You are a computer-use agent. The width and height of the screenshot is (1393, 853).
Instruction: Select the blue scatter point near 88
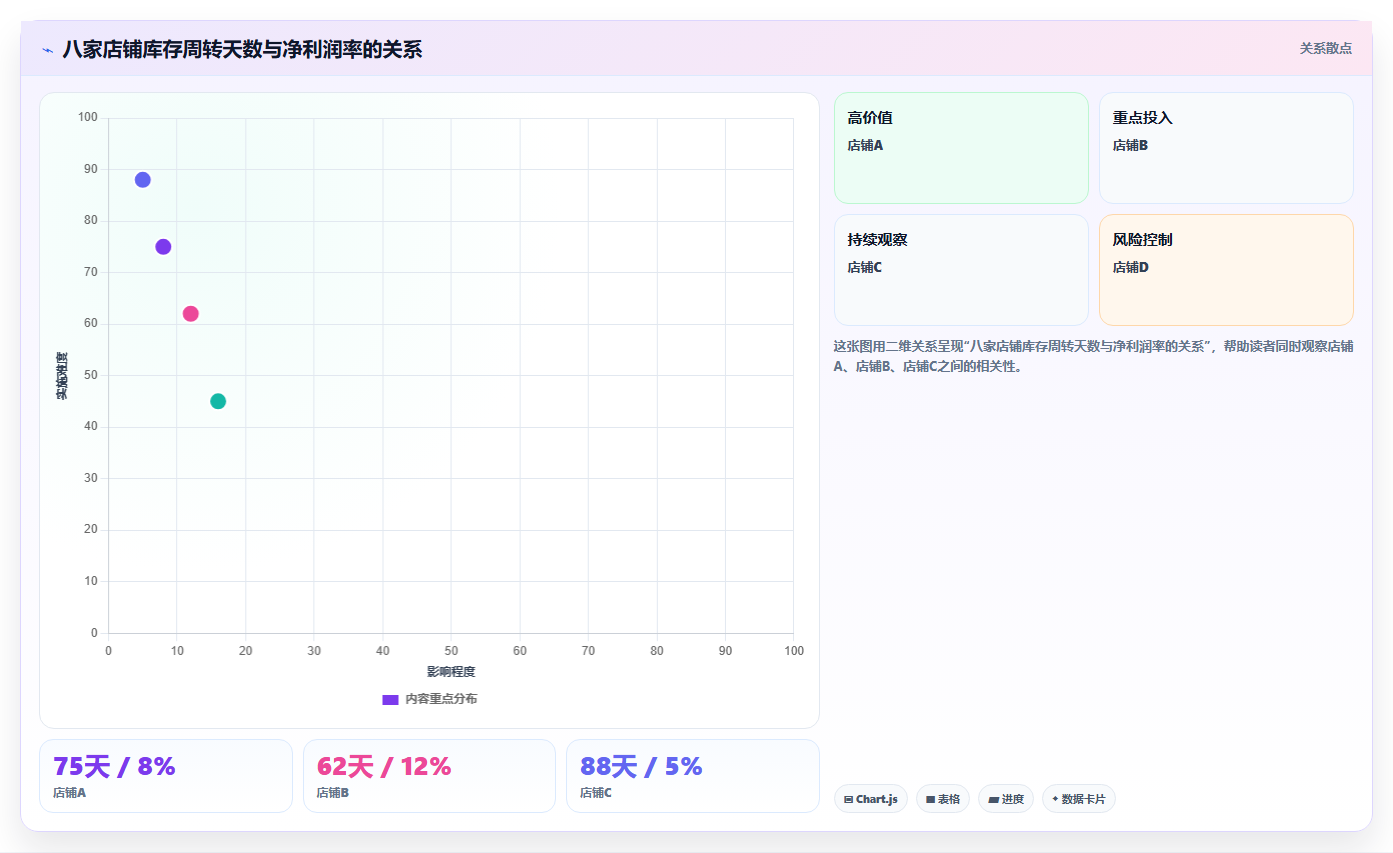coord(143,180)
